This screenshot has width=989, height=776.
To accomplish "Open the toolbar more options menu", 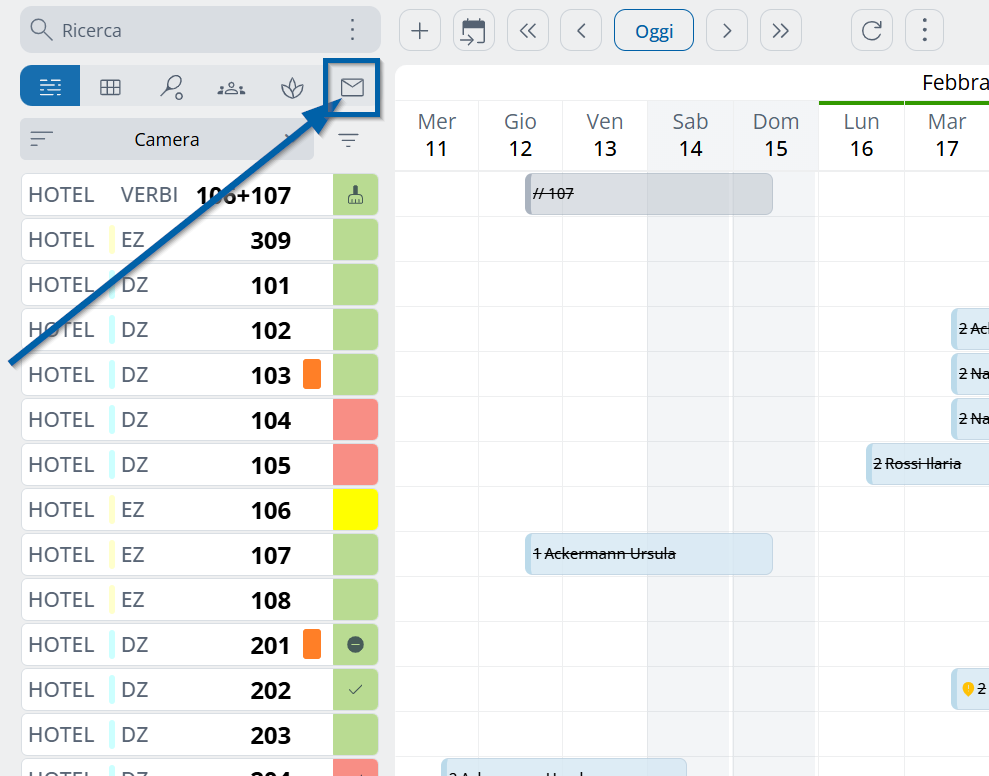I will tap(924, 31).
